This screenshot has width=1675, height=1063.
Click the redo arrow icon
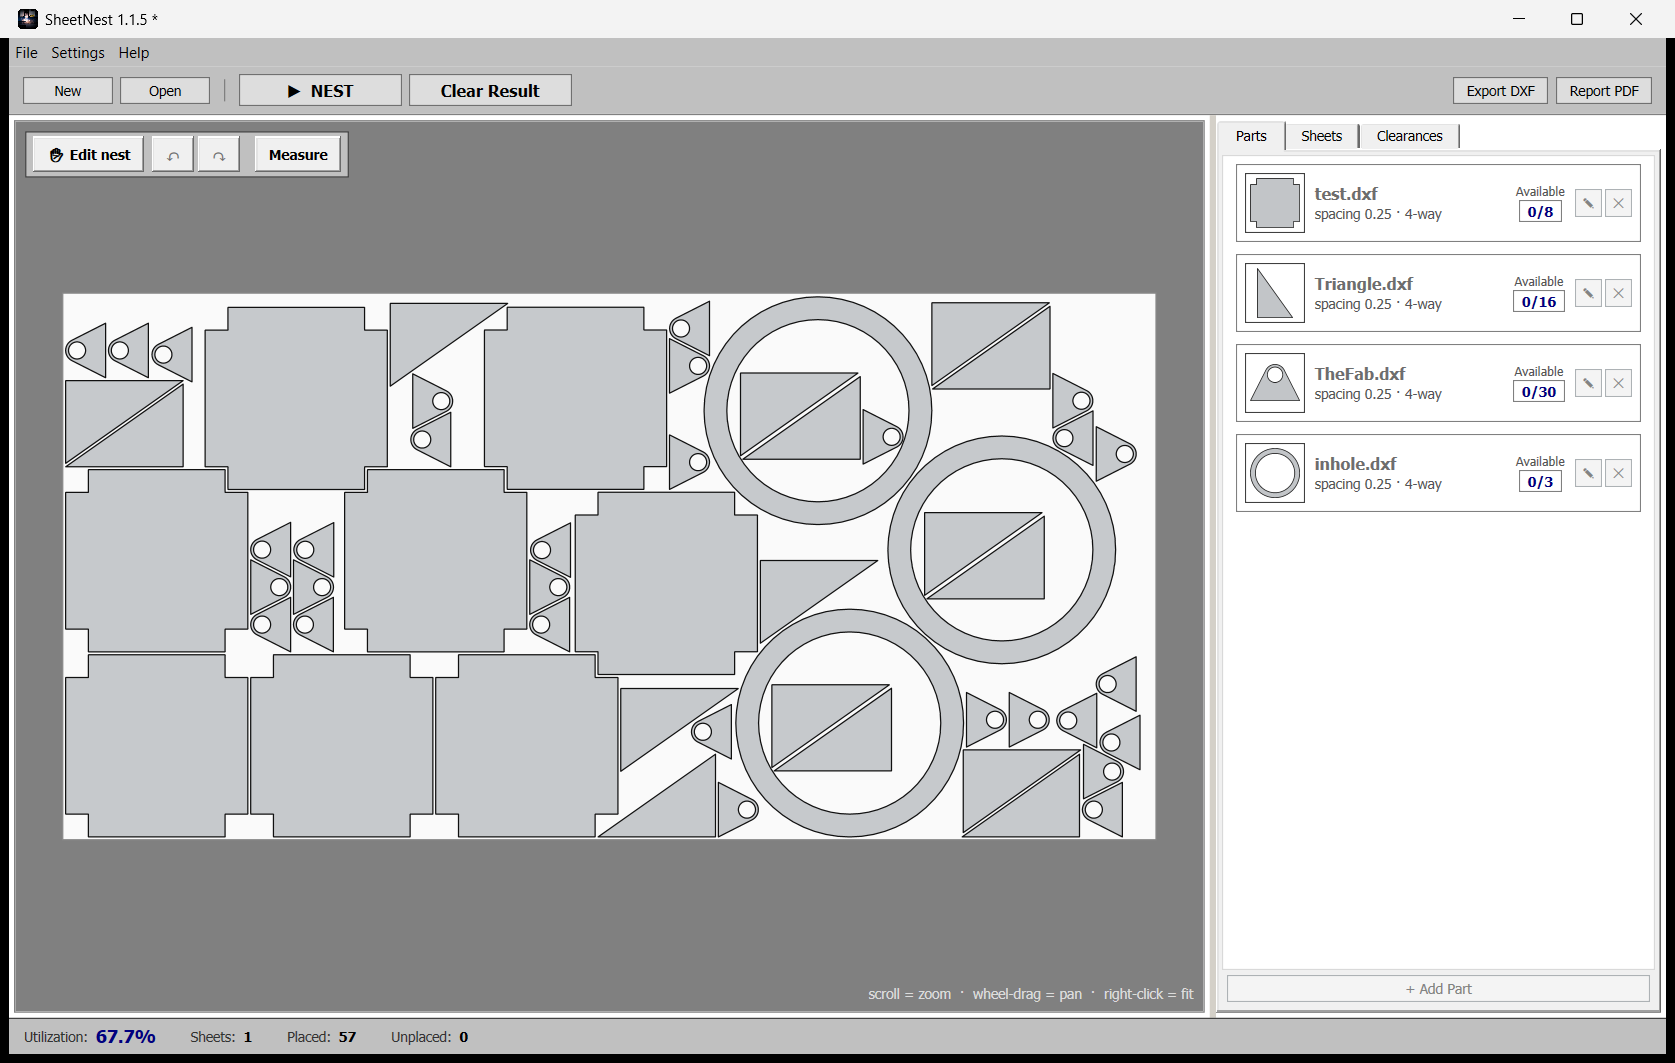(218, 155)
